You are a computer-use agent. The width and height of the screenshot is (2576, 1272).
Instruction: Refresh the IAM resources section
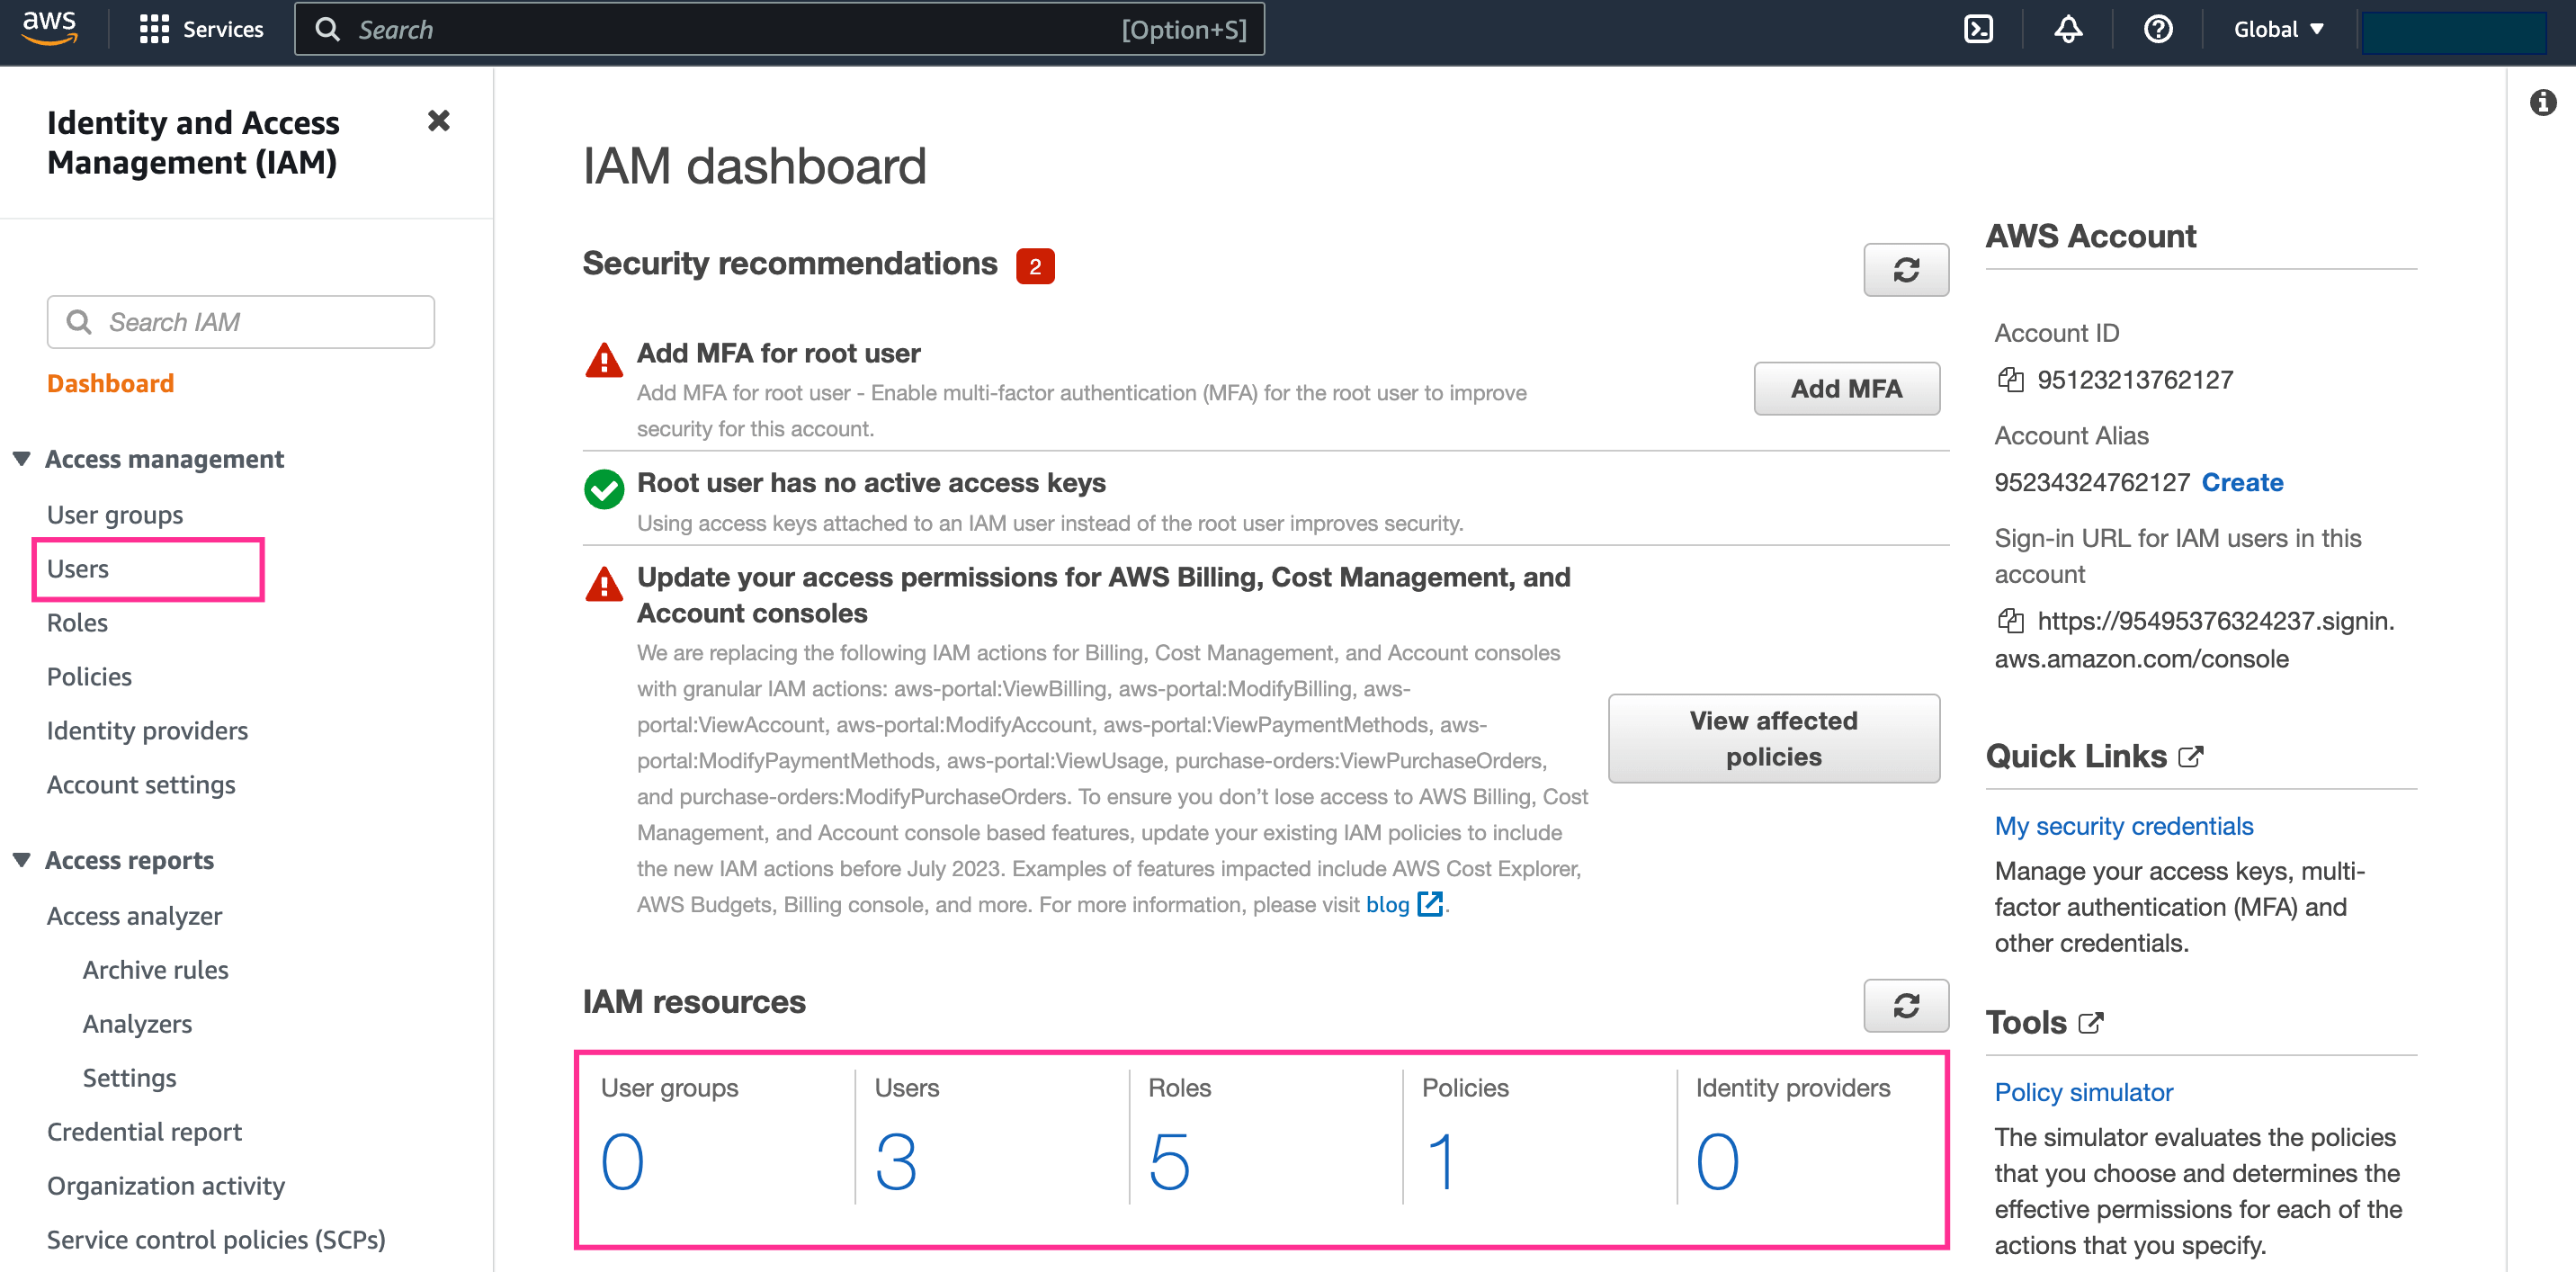1905,1005
